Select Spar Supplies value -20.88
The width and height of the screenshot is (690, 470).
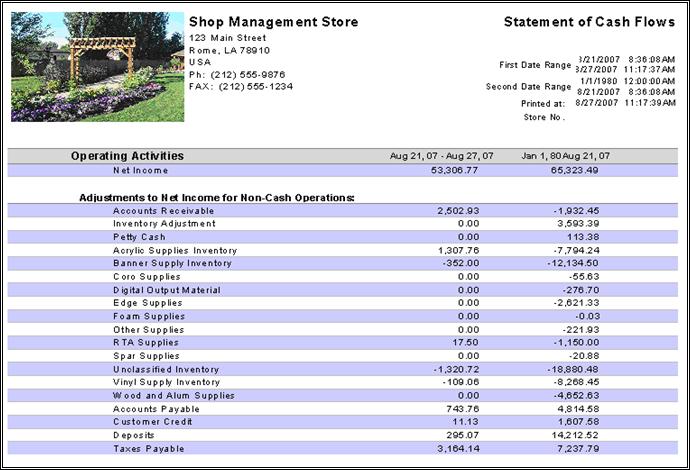584,356
